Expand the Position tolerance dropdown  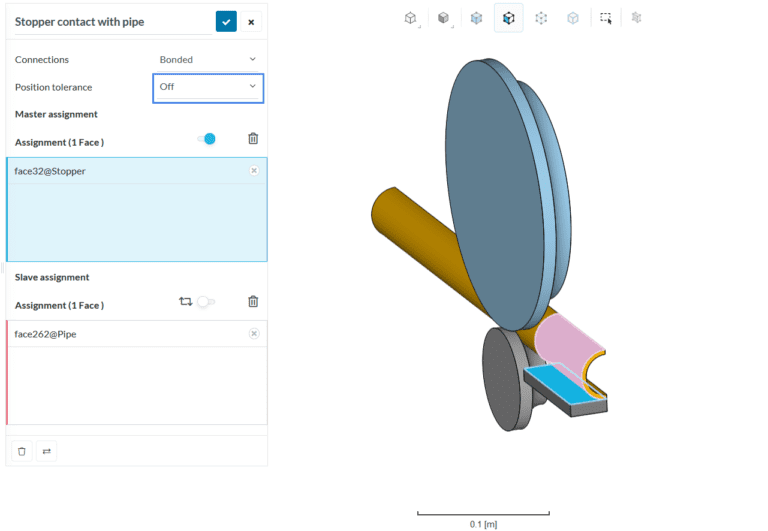pyautogui.click(x=208, y=87)
